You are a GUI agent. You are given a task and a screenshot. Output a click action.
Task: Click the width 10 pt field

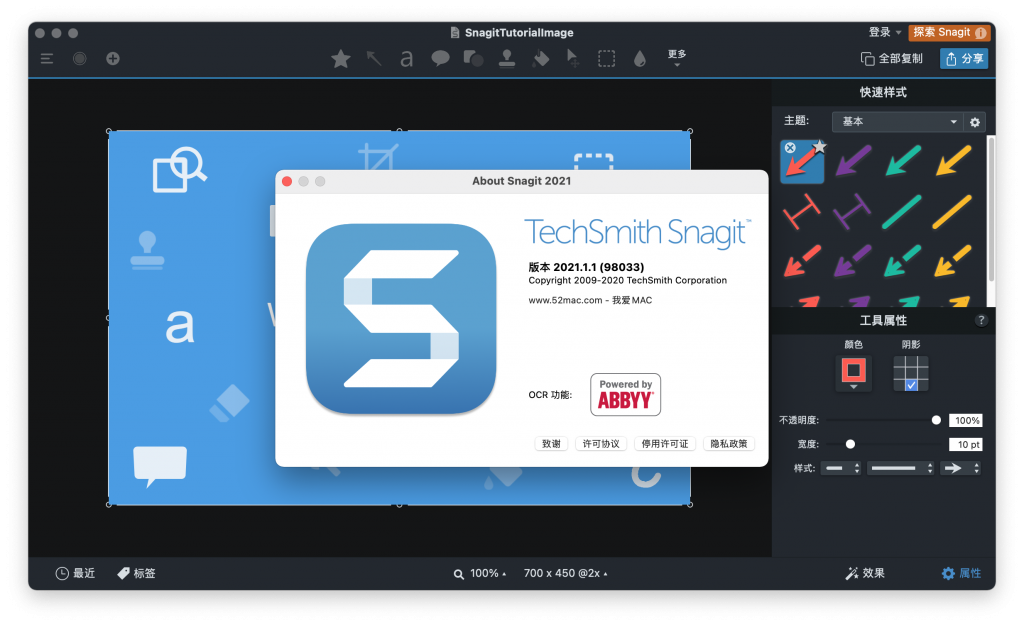[x=966, y=444]
